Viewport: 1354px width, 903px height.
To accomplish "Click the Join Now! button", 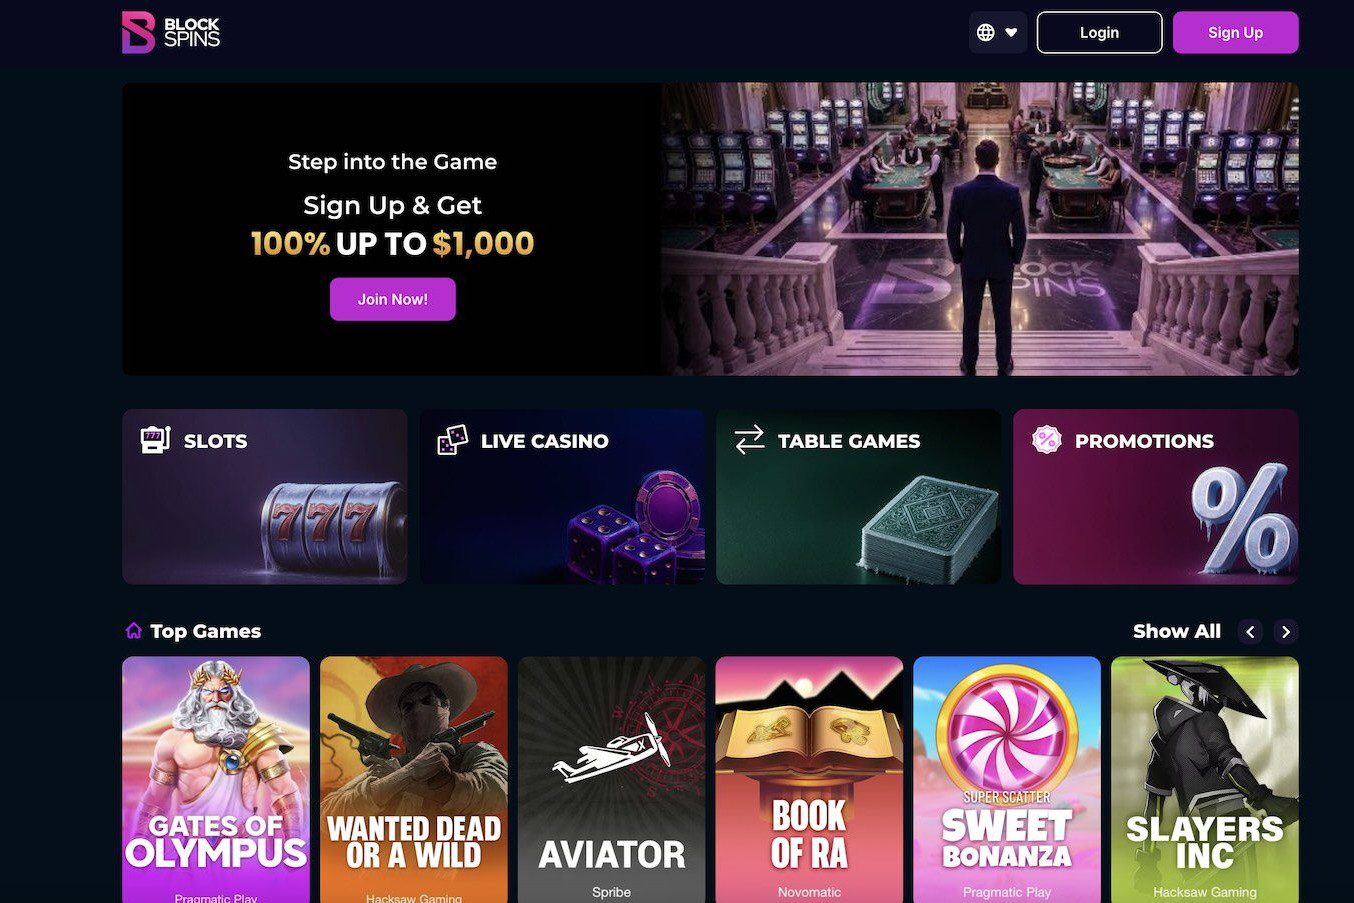I will pos(393,299).
